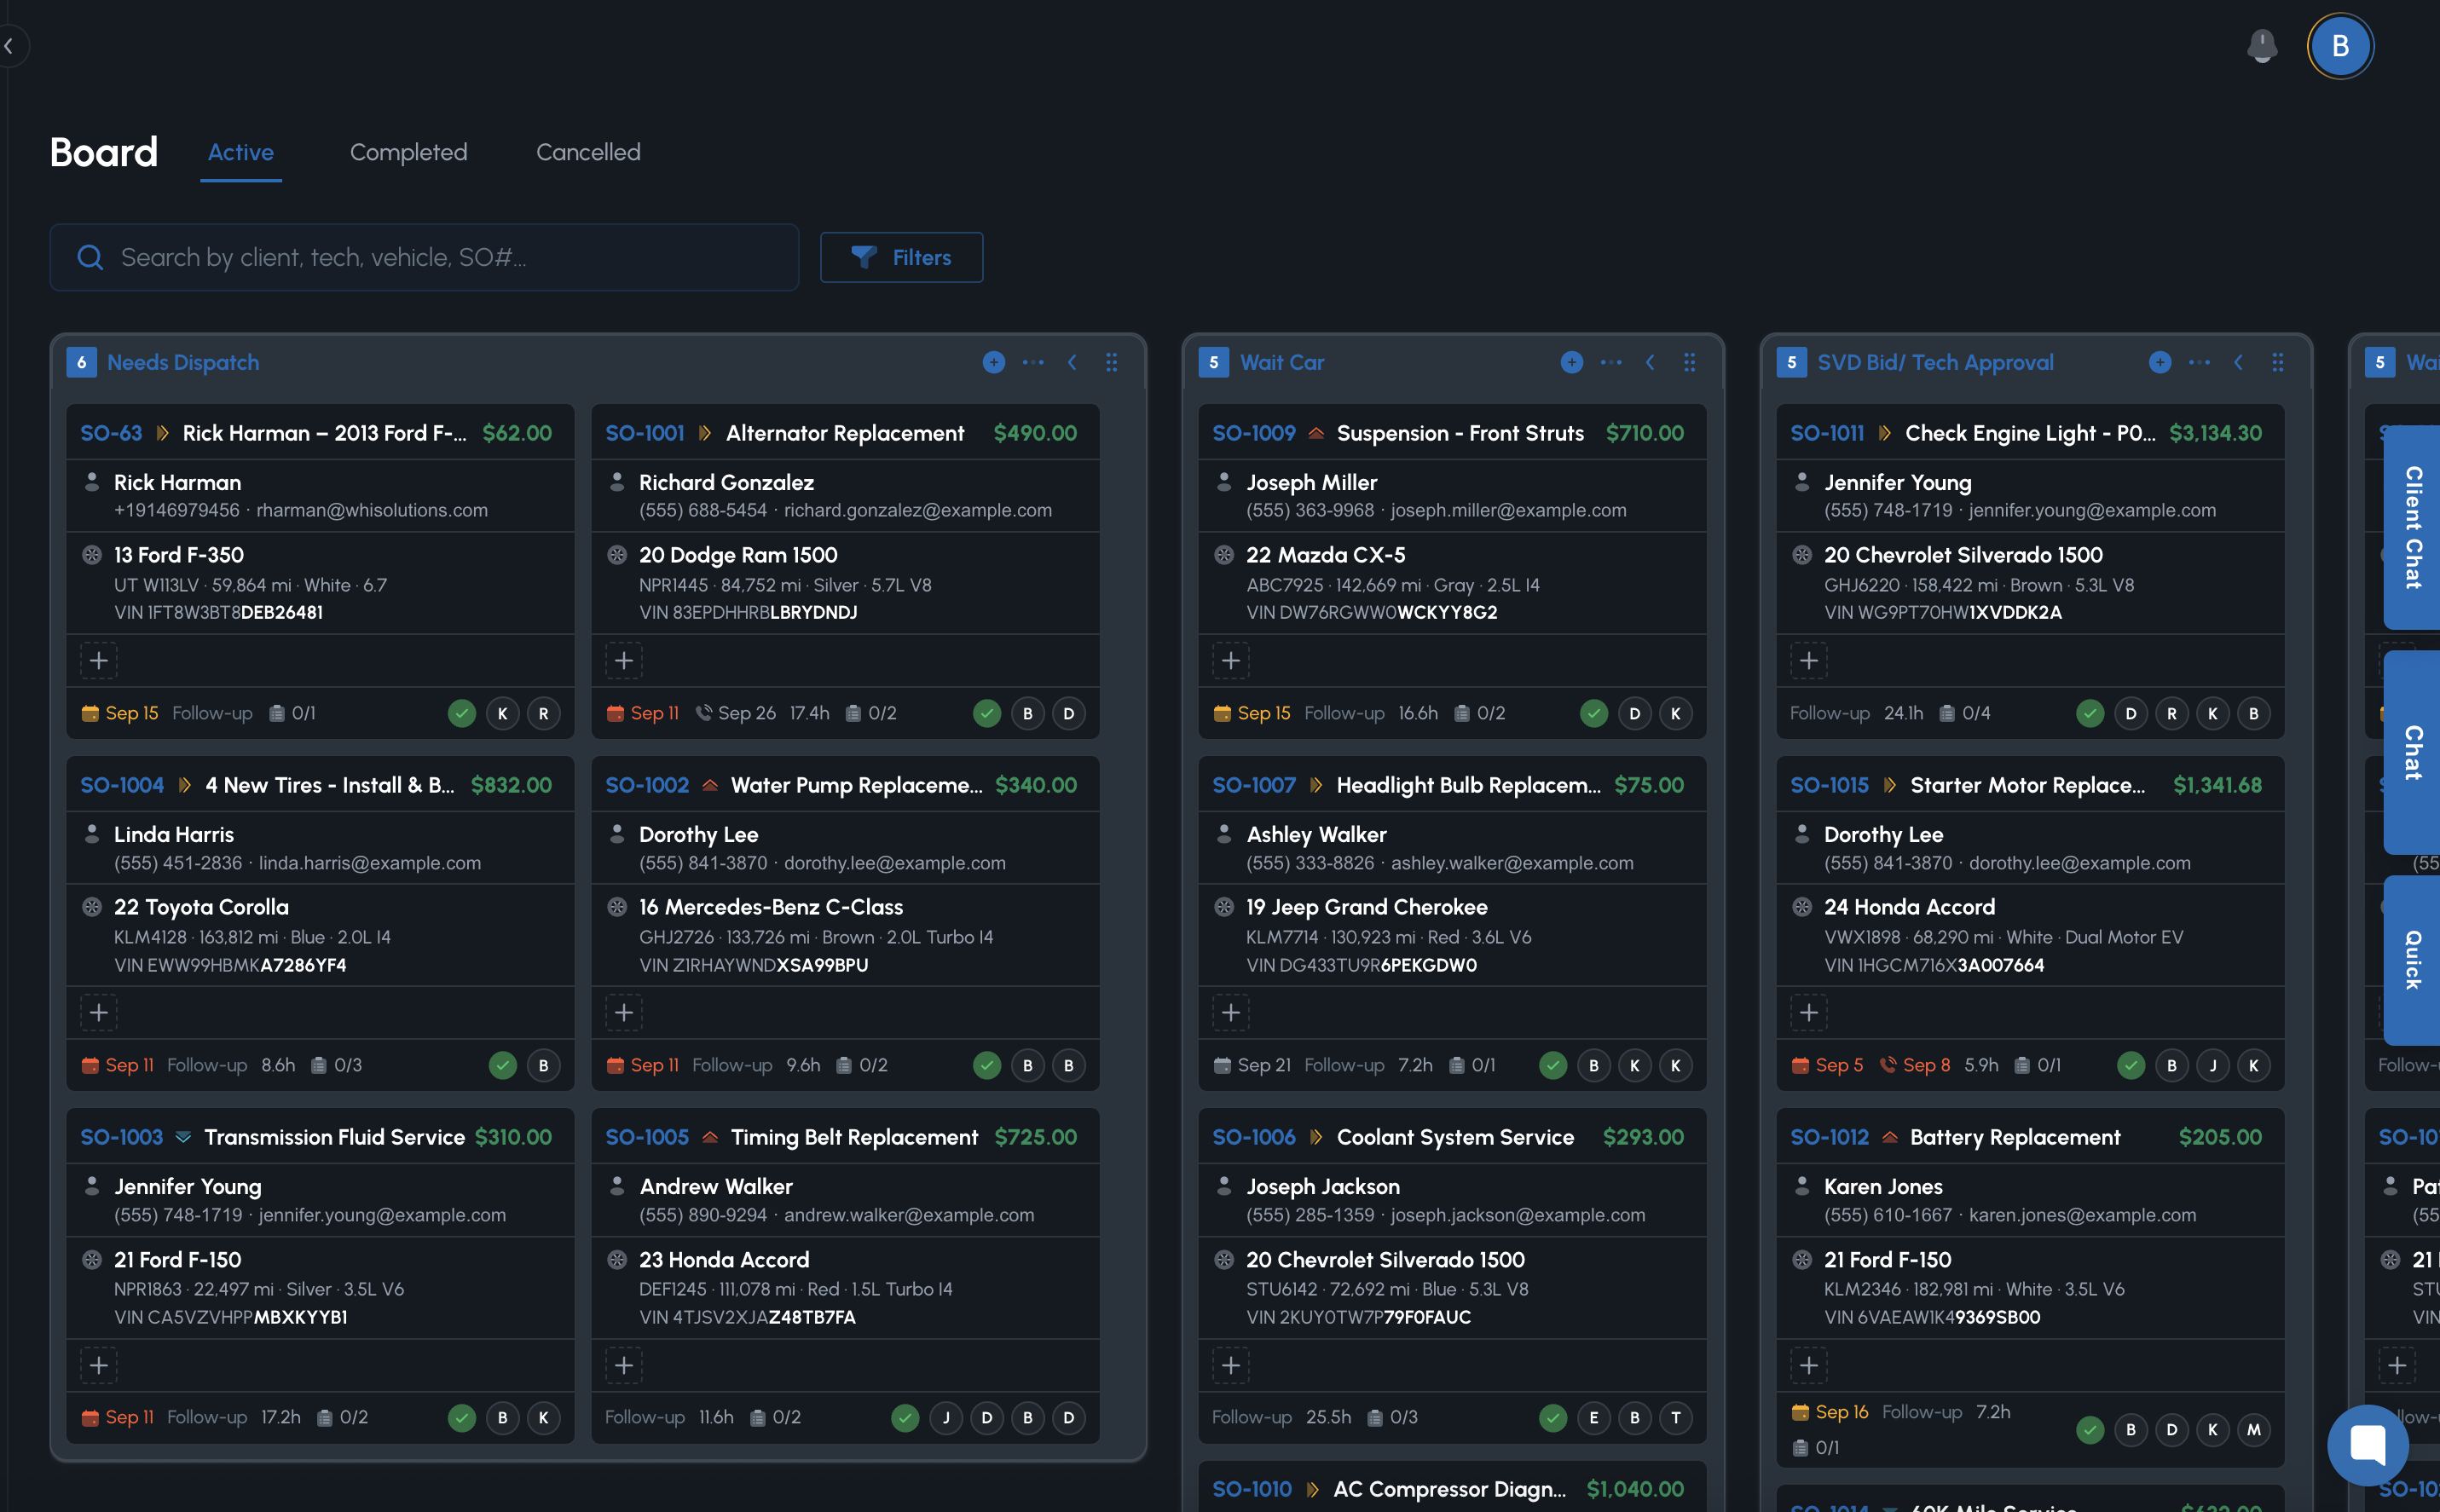The height and width of the screenshot is (1512, 2440).
Task: Select client Rick Harman name
Action: pos(177,482)
